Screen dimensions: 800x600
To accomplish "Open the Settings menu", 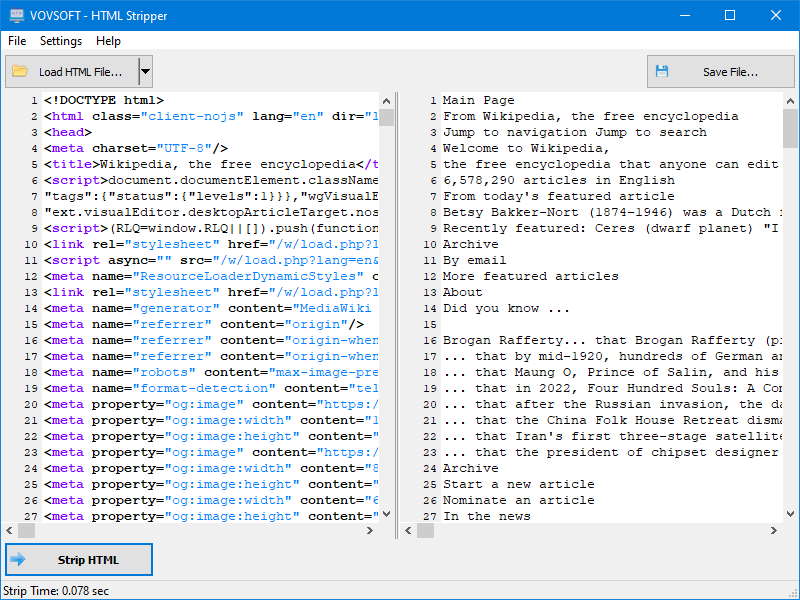I will pyautogui.click(x=60, y=41).
